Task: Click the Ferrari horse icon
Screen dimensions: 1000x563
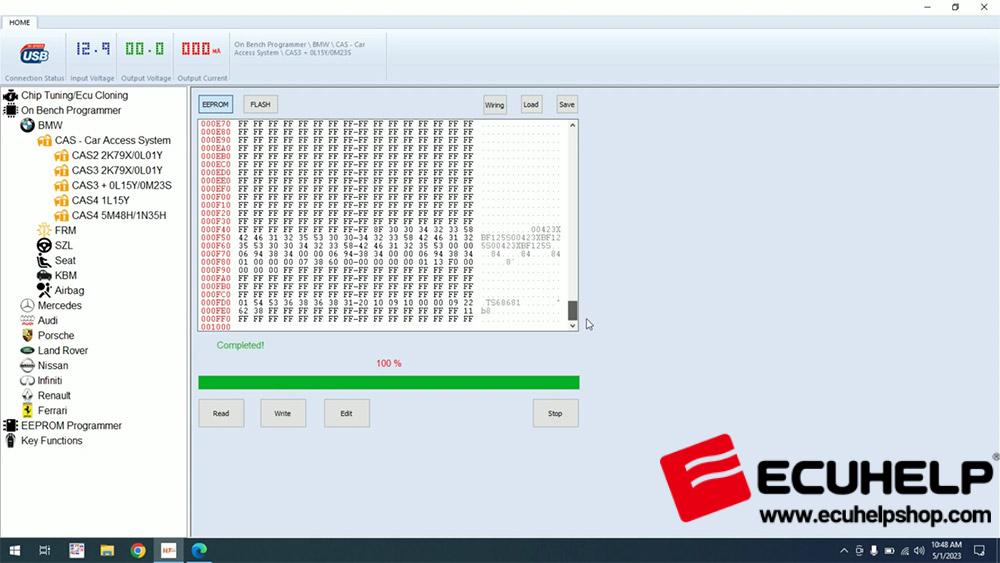Action: [x=27, y=411]
